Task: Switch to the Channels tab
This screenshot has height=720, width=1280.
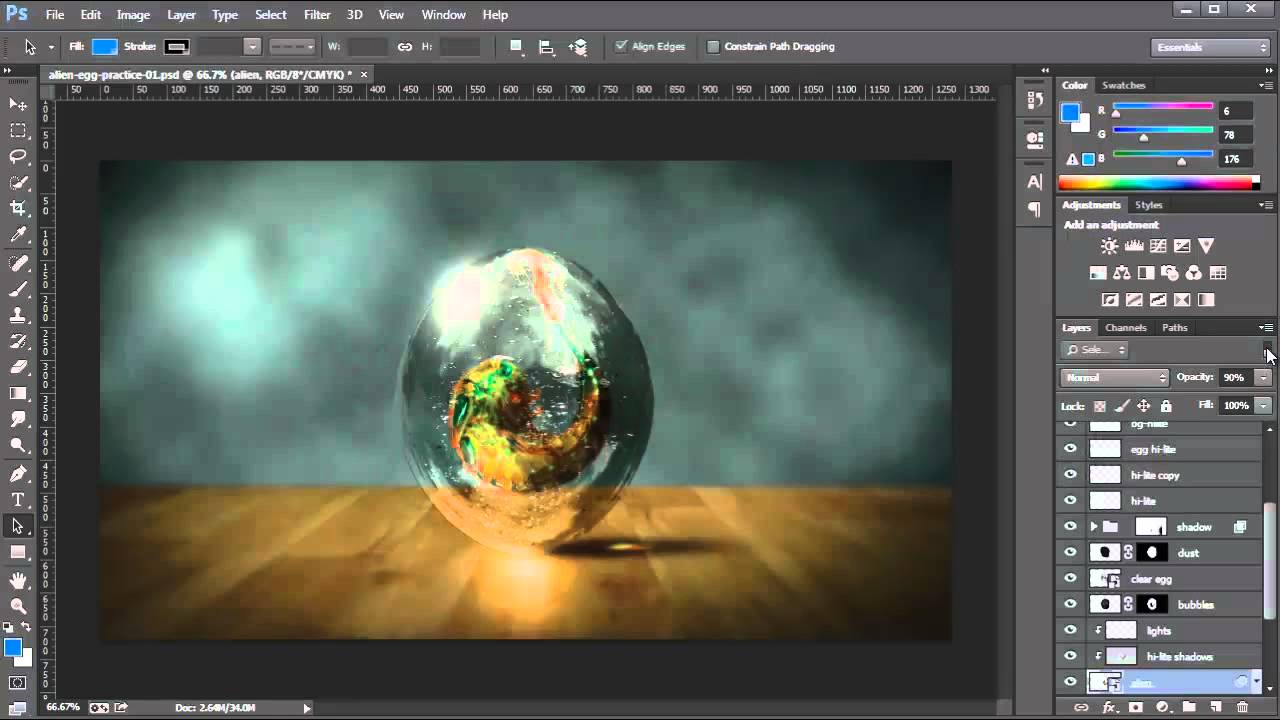Action: point(1125,327)
